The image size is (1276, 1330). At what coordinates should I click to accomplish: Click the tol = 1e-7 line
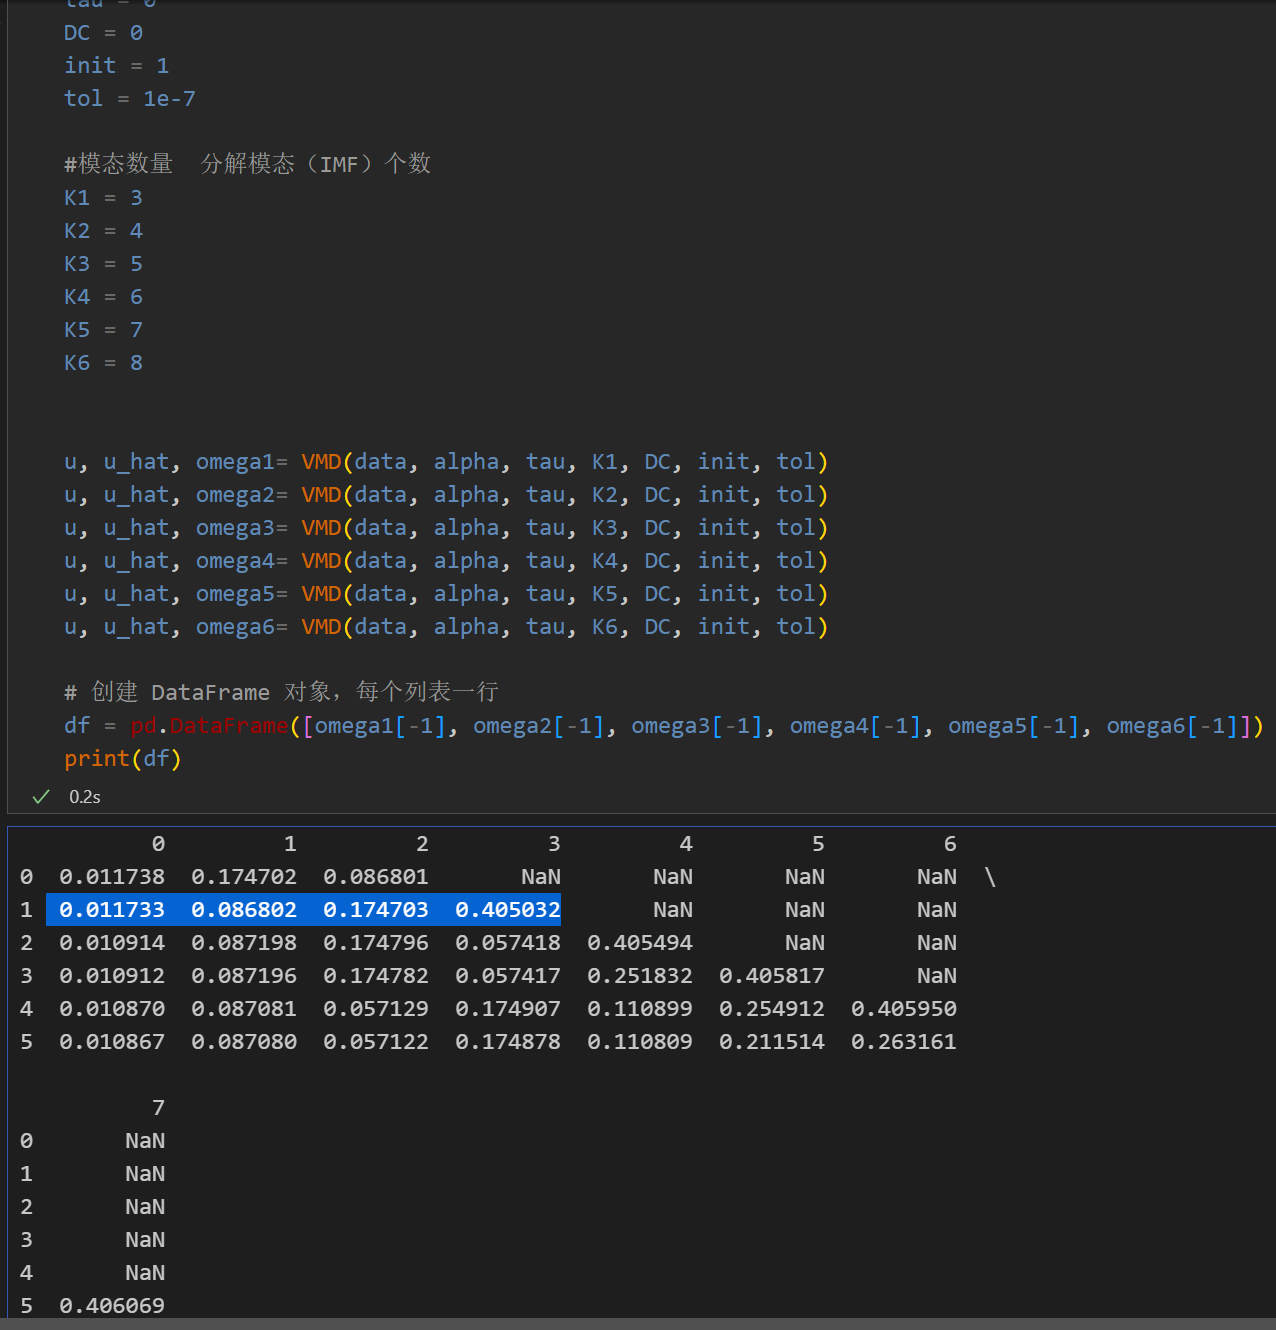pos(129,99)
